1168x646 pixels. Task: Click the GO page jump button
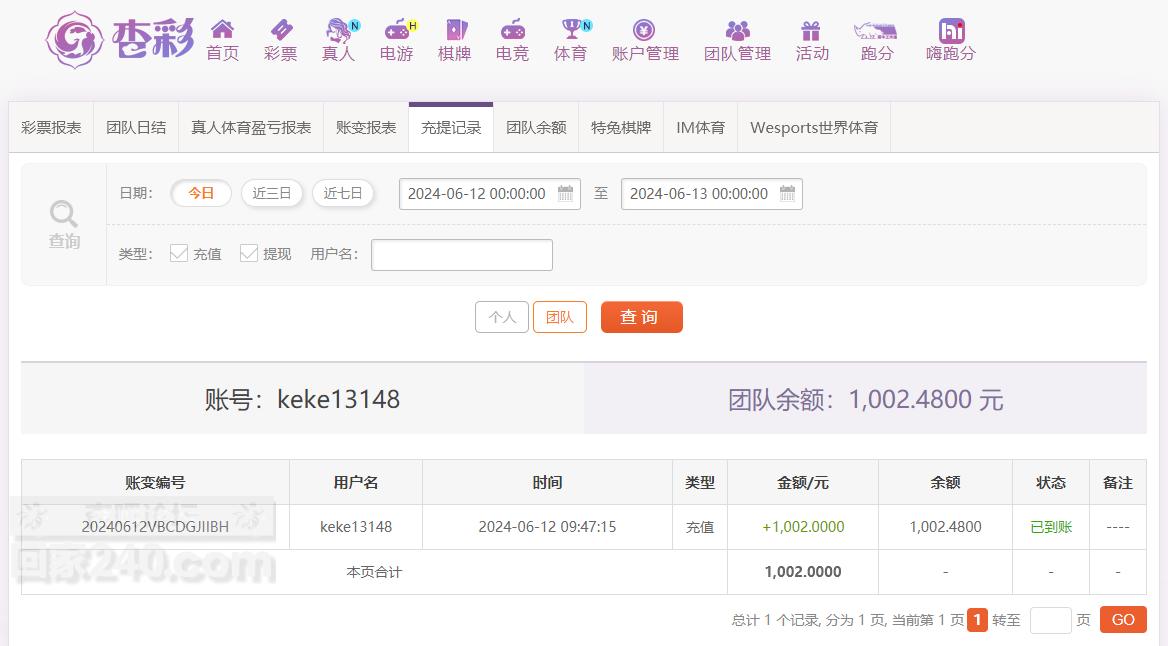click(1123, 620)
